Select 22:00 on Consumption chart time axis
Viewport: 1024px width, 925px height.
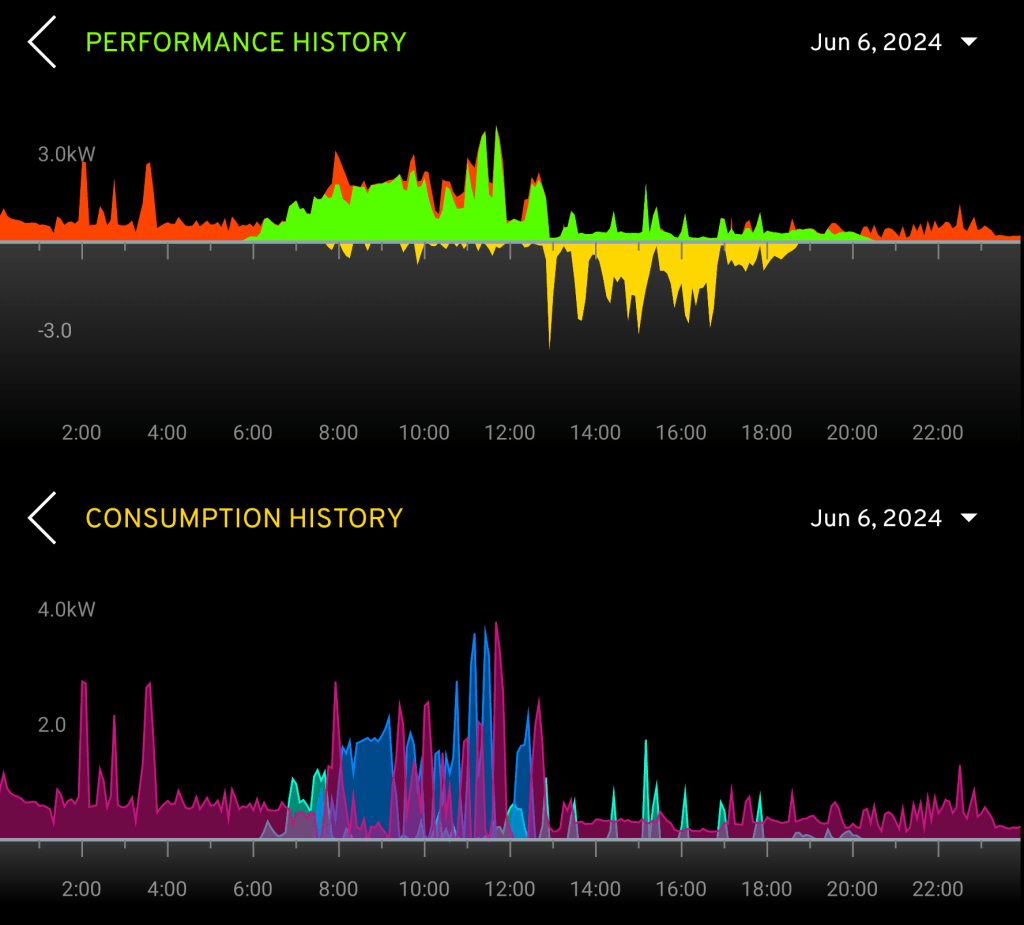point(938,889)
